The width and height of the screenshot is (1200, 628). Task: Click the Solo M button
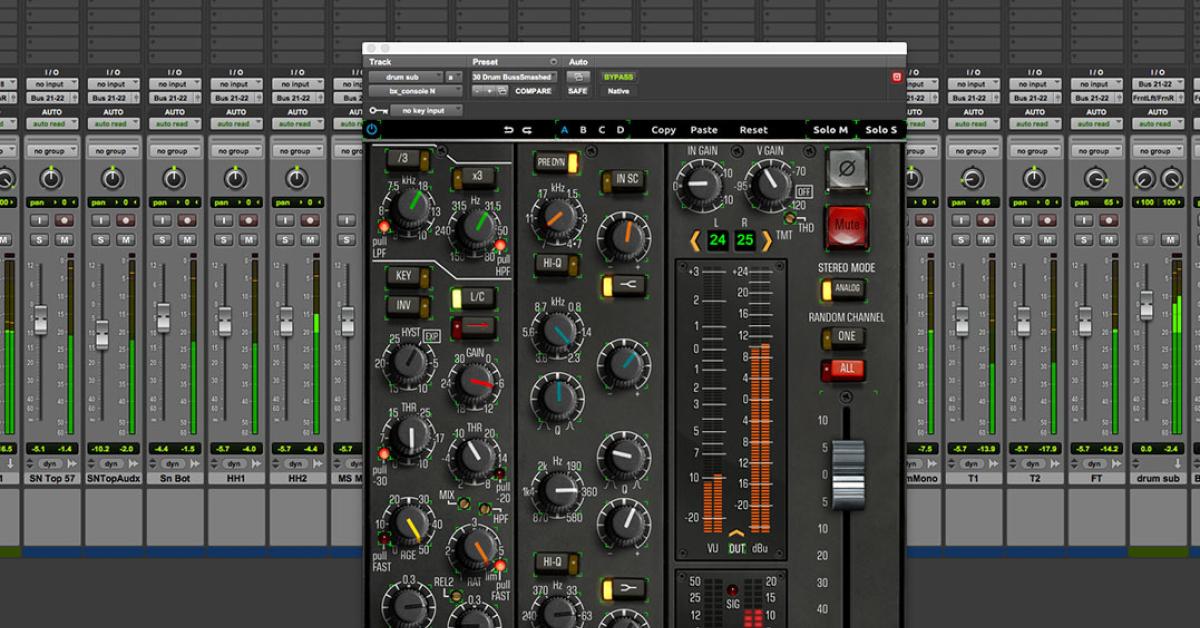point(832,130)
